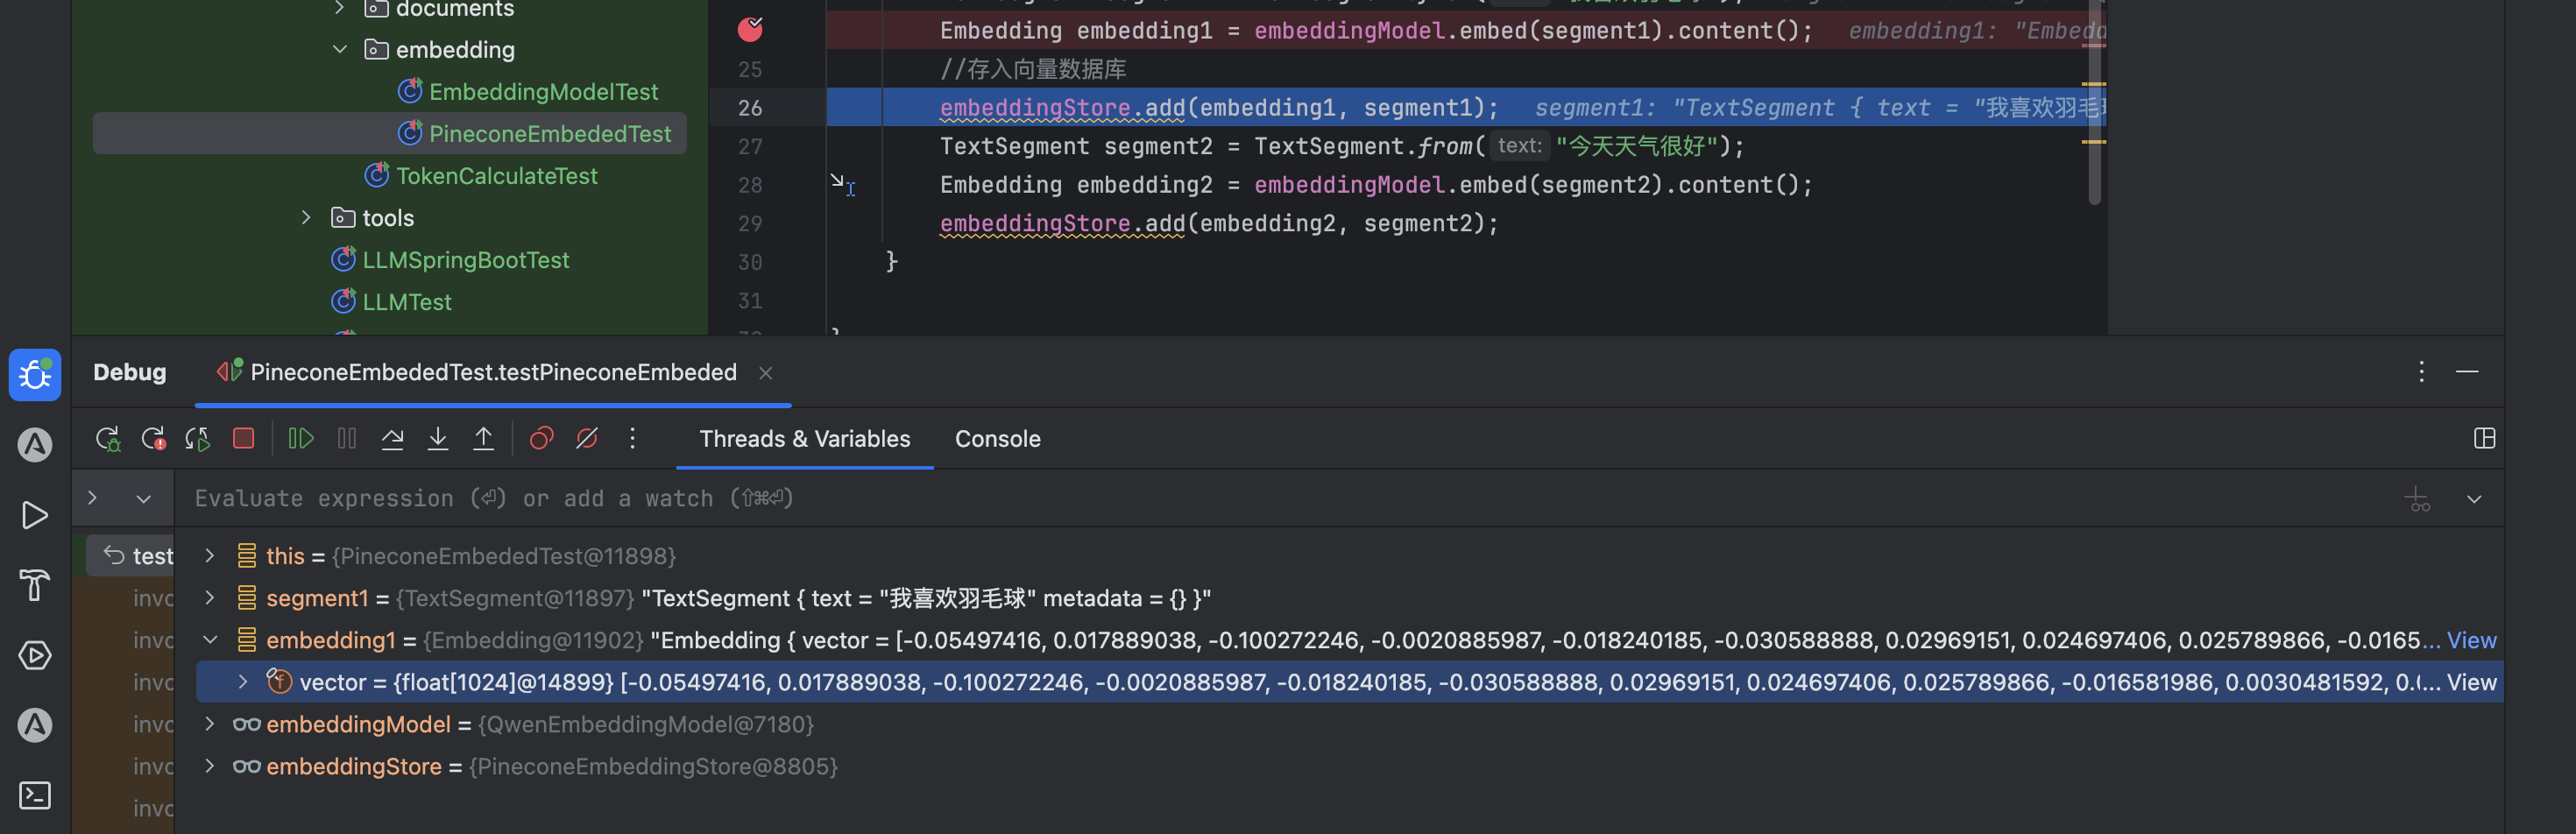Open the Build hammer tool window
The height and width of the screenshot is (834, 2576).
pyautogui.click(x=35, y=585)
